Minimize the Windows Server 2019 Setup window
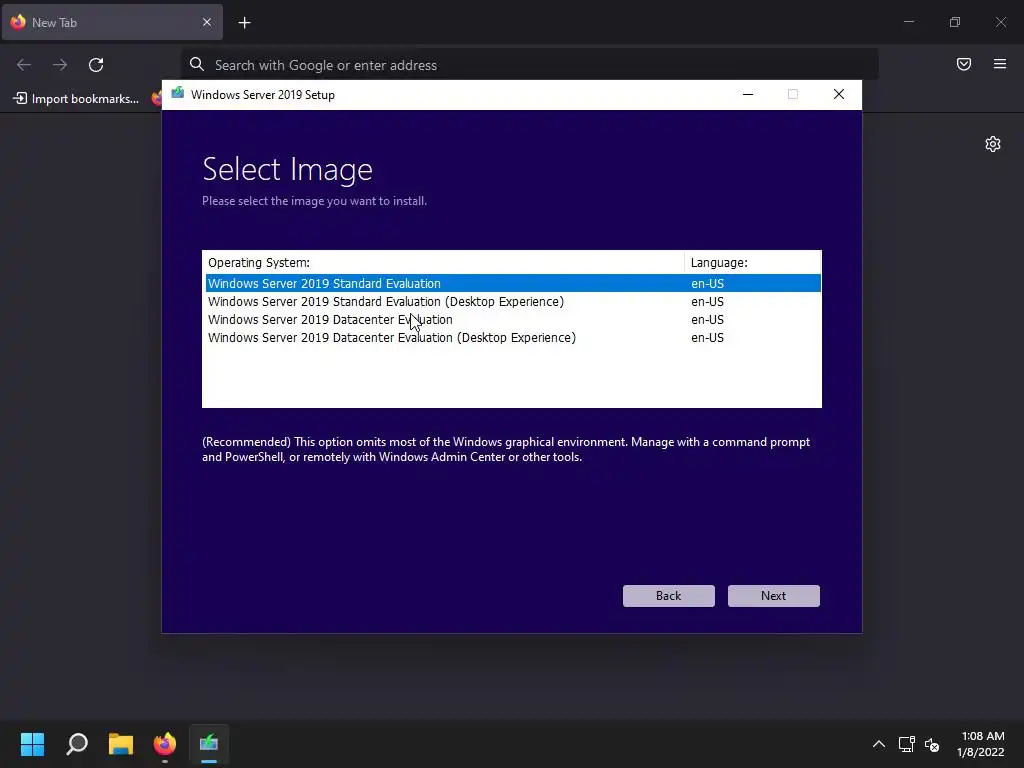Image resolution: width=1024 pixels, height=768 pixels. tap(748, 95)
